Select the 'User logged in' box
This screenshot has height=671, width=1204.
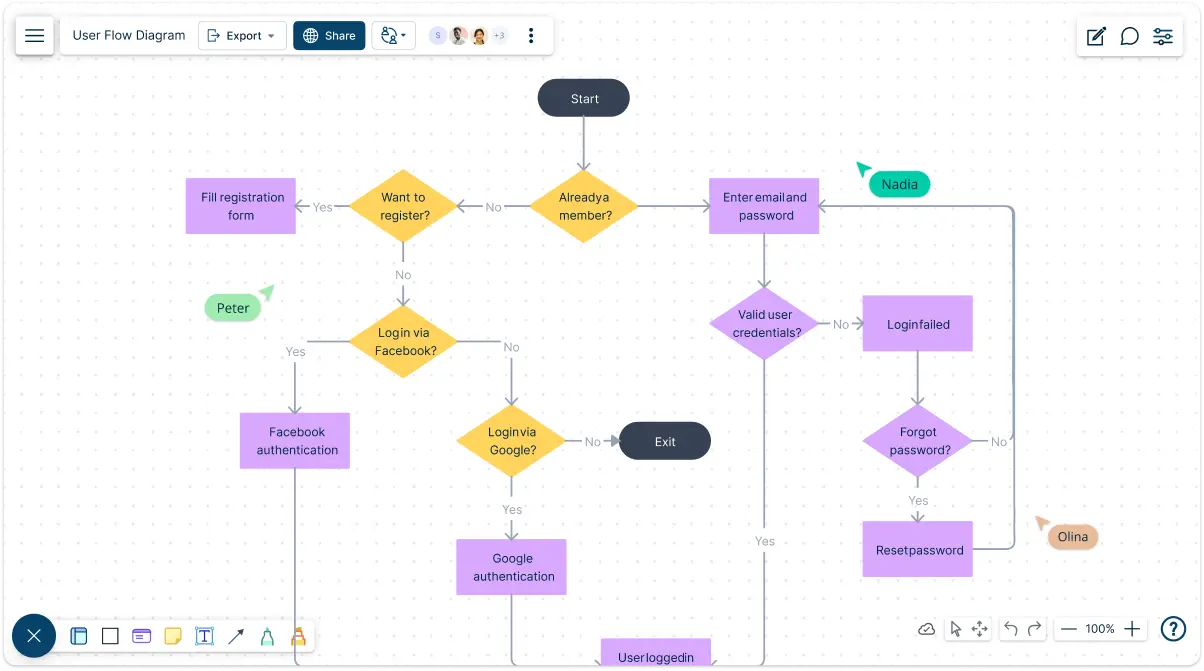655,653
